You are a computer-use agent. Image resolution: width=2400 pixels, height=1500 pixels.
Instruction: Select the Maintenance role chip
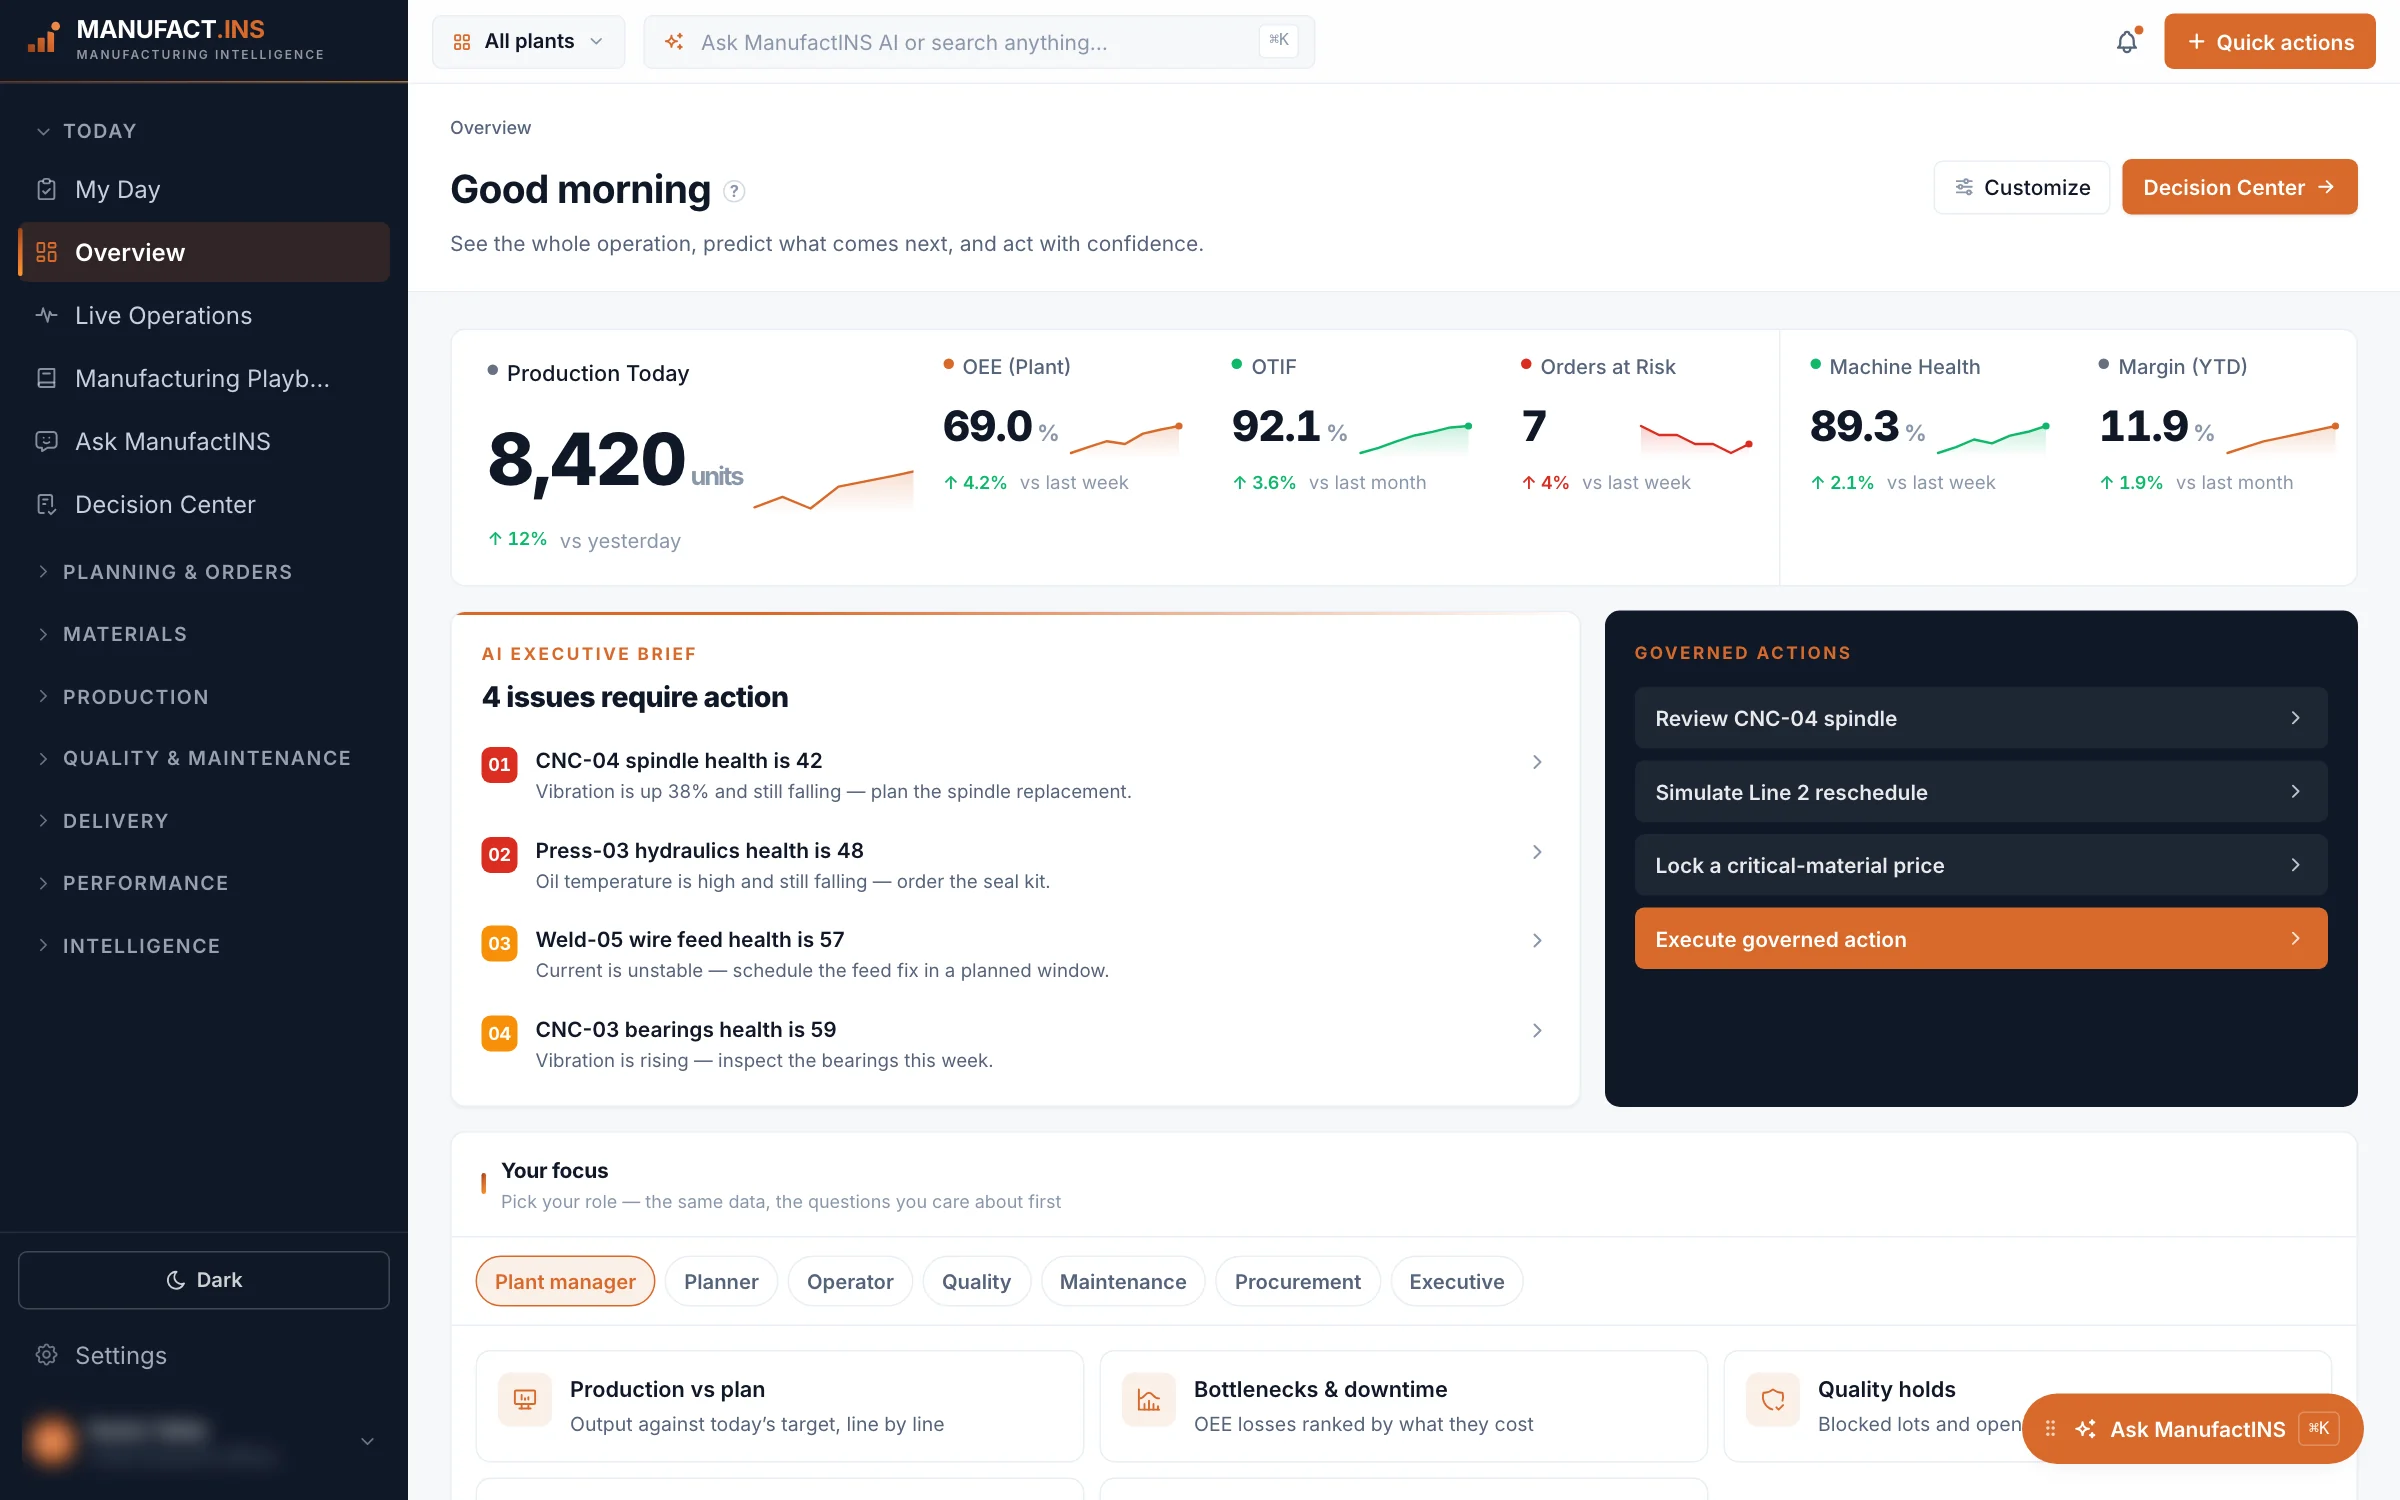click(x=1123, y=1281)
